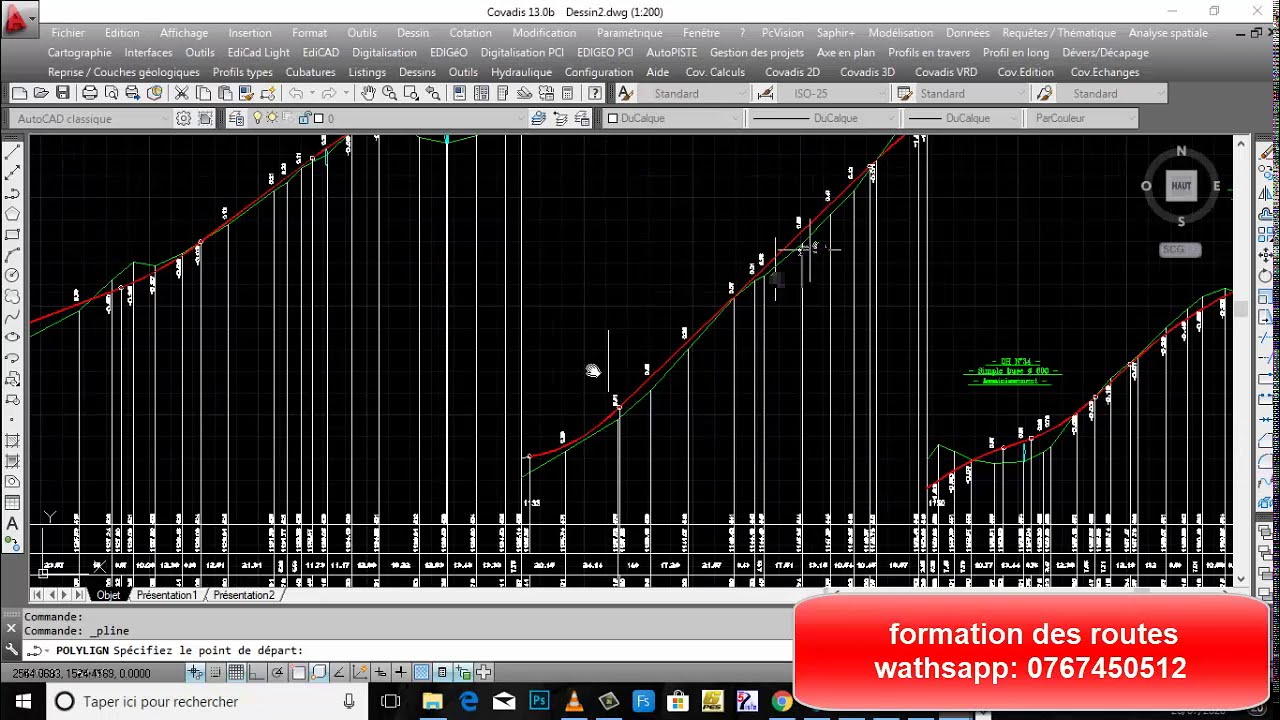Screen dimensions: 1280x720
Task: Open the DuCalque color dropdown
Action: (x=673, y=118)
